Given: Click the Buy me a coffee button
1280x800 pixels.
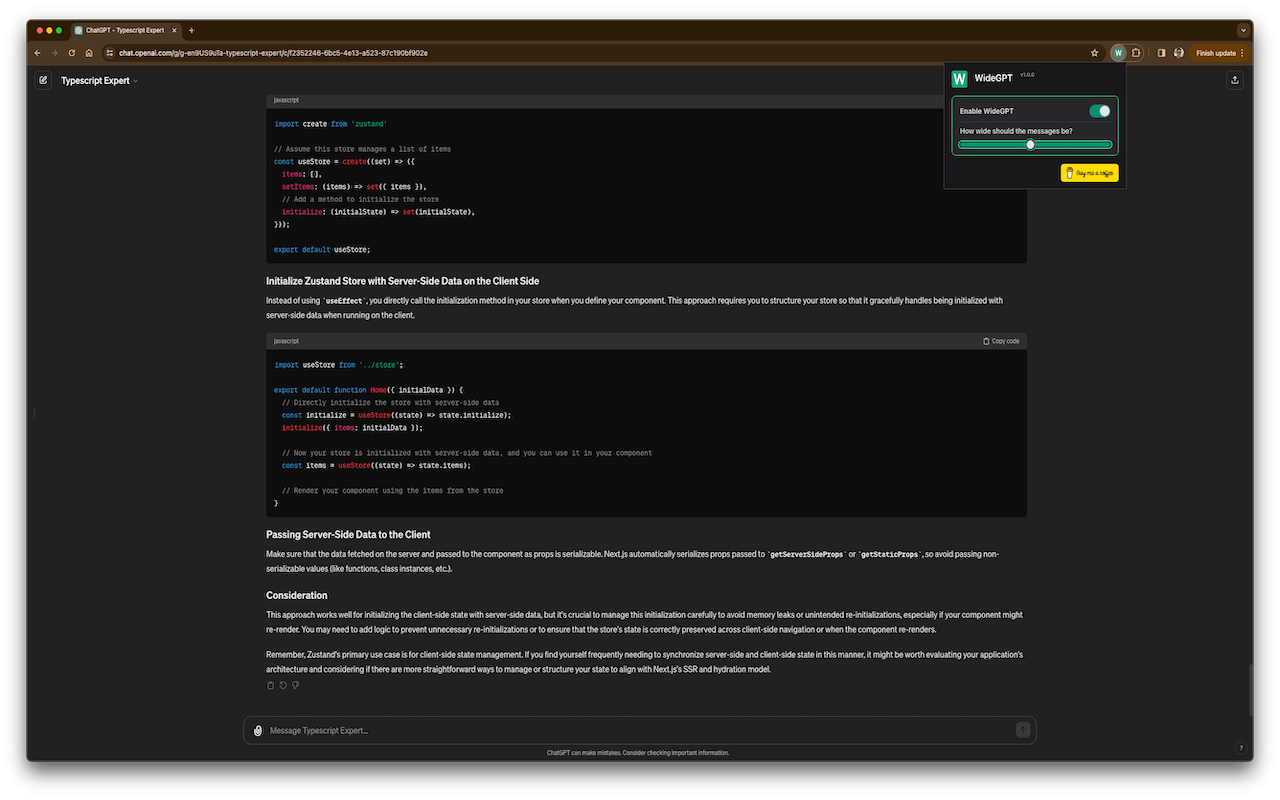Looking at the screenshot, I should tap(1089, 173).
